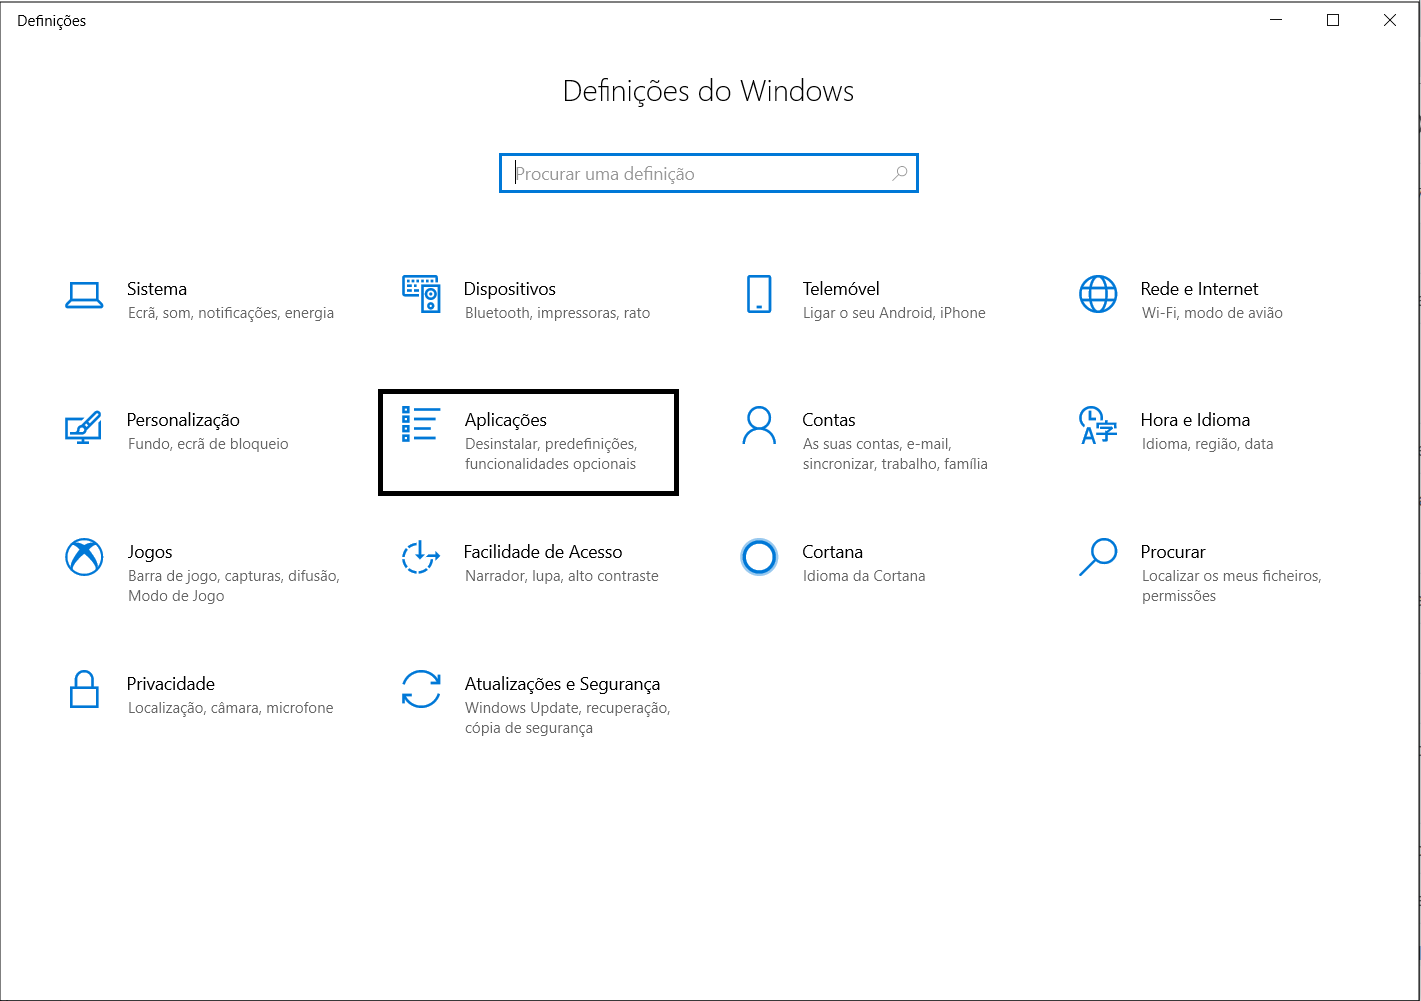Click the Contas title

pyautogui.click(x=829, y=420)
